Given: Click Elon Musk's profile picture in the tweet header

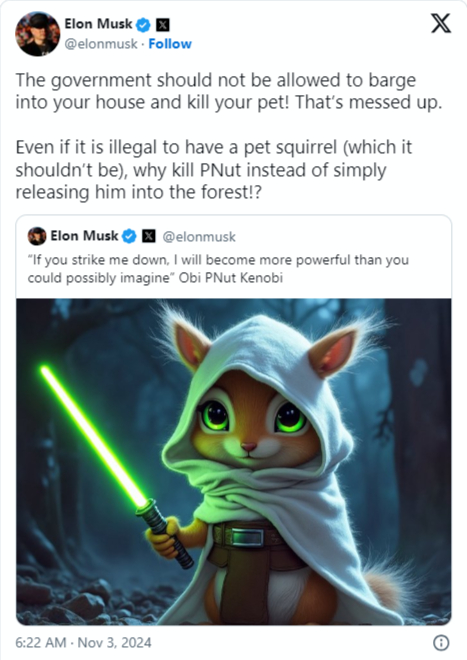Looking at the screenshot, I should [37, 34].
